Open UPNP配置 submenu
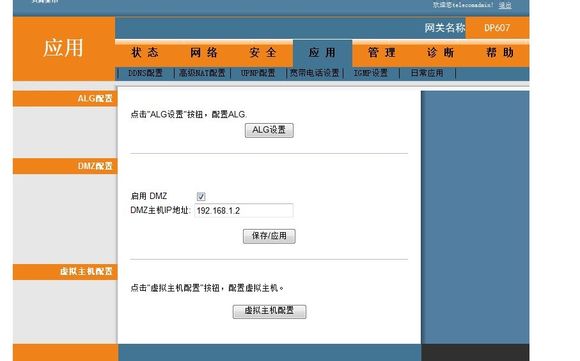580x361 pixels. [x=258, y=73]
